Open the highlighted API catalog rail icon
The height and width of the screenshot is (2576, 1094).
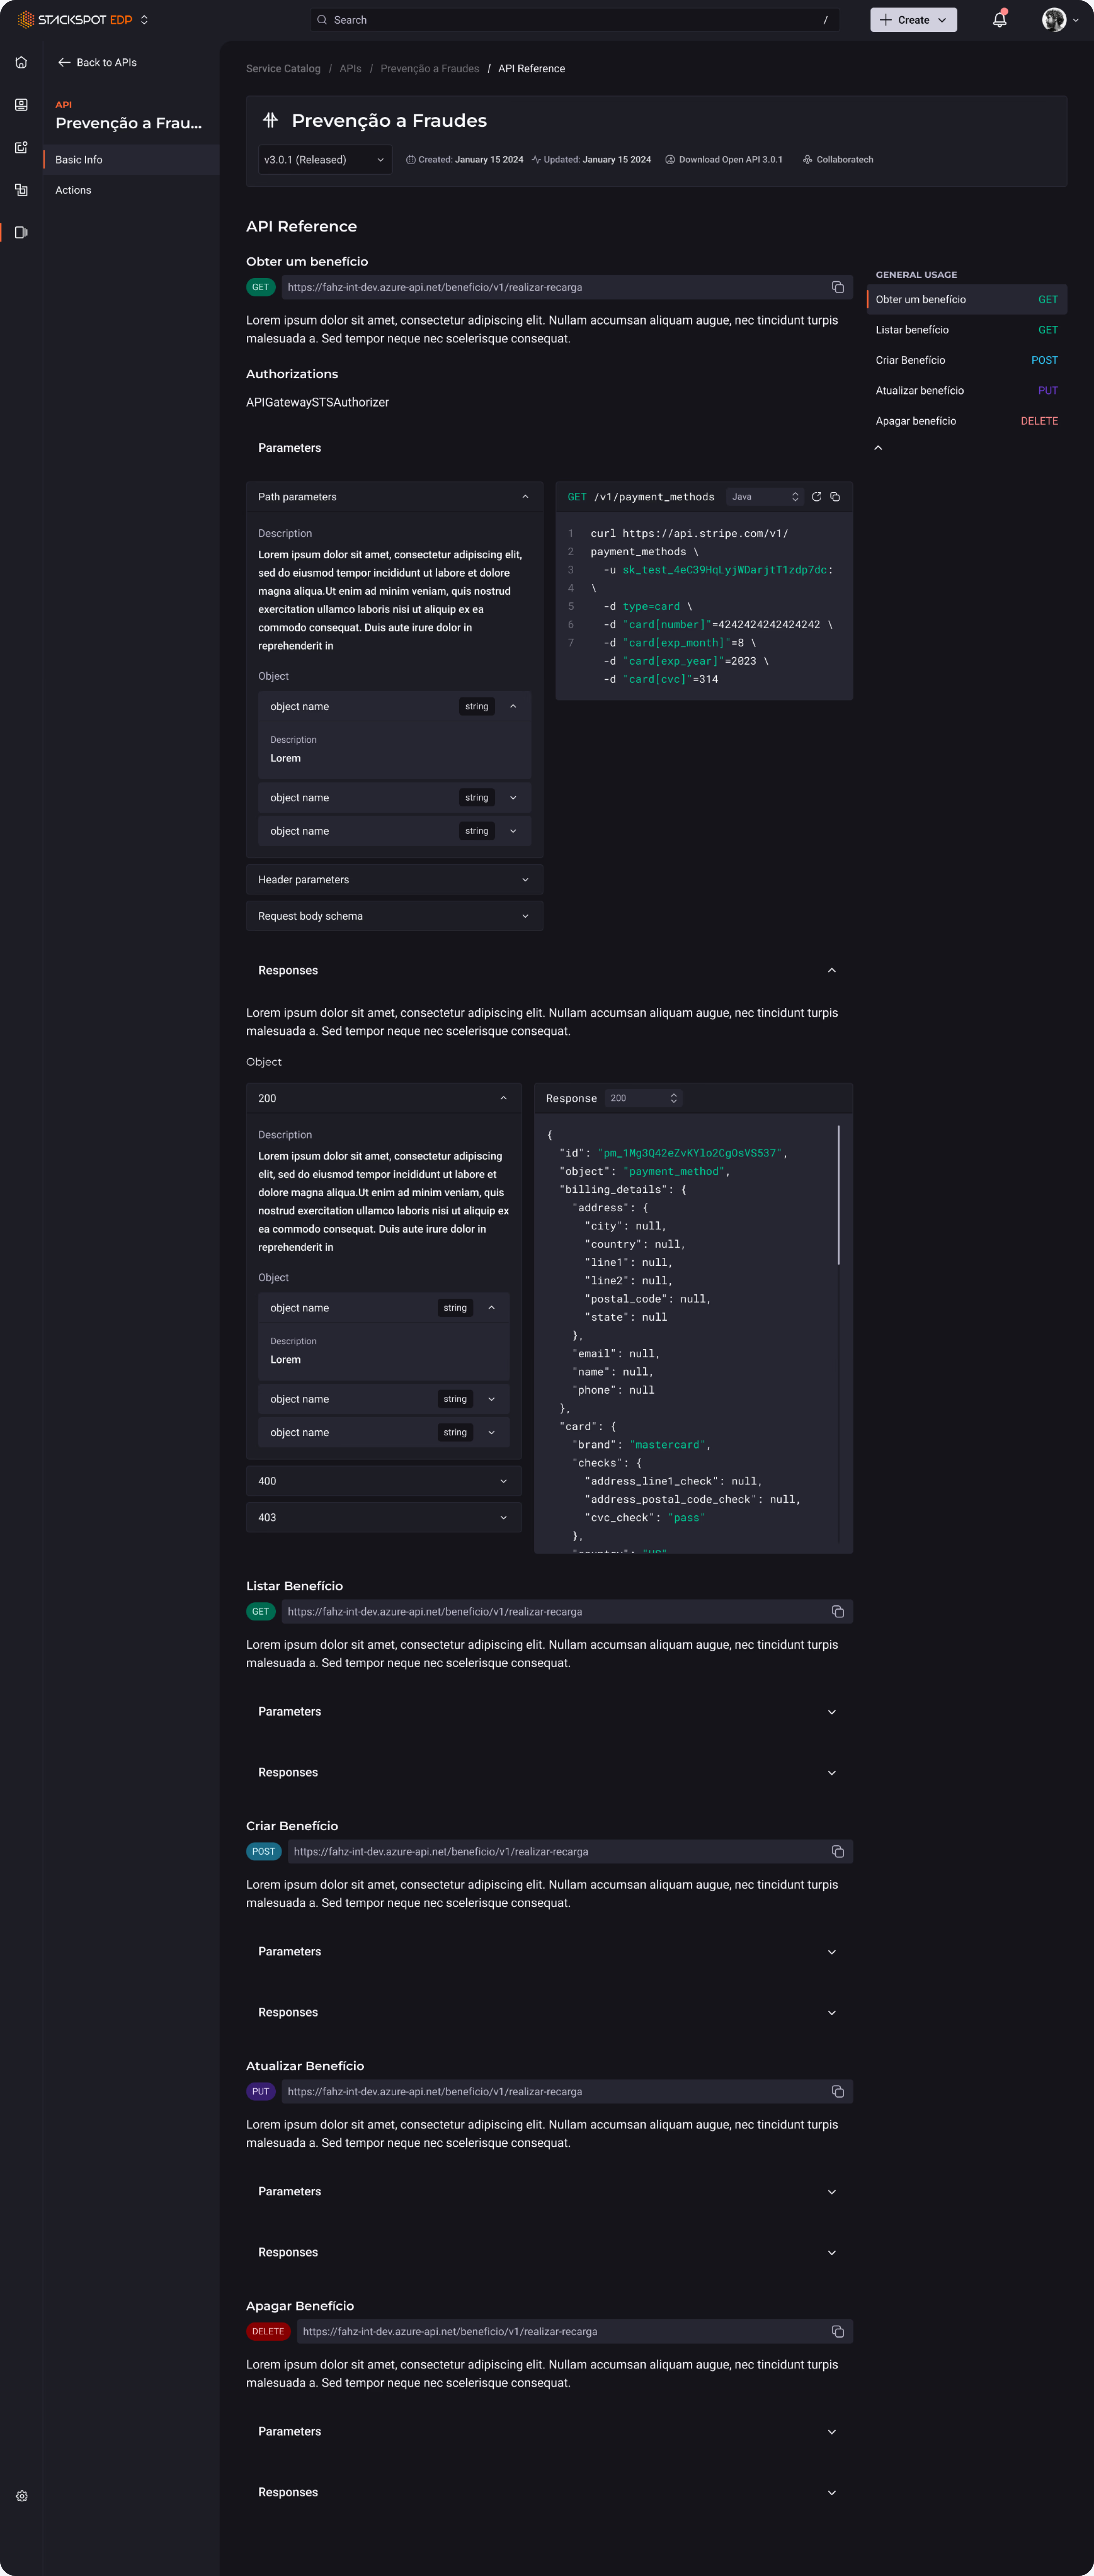tap(21, 232)
